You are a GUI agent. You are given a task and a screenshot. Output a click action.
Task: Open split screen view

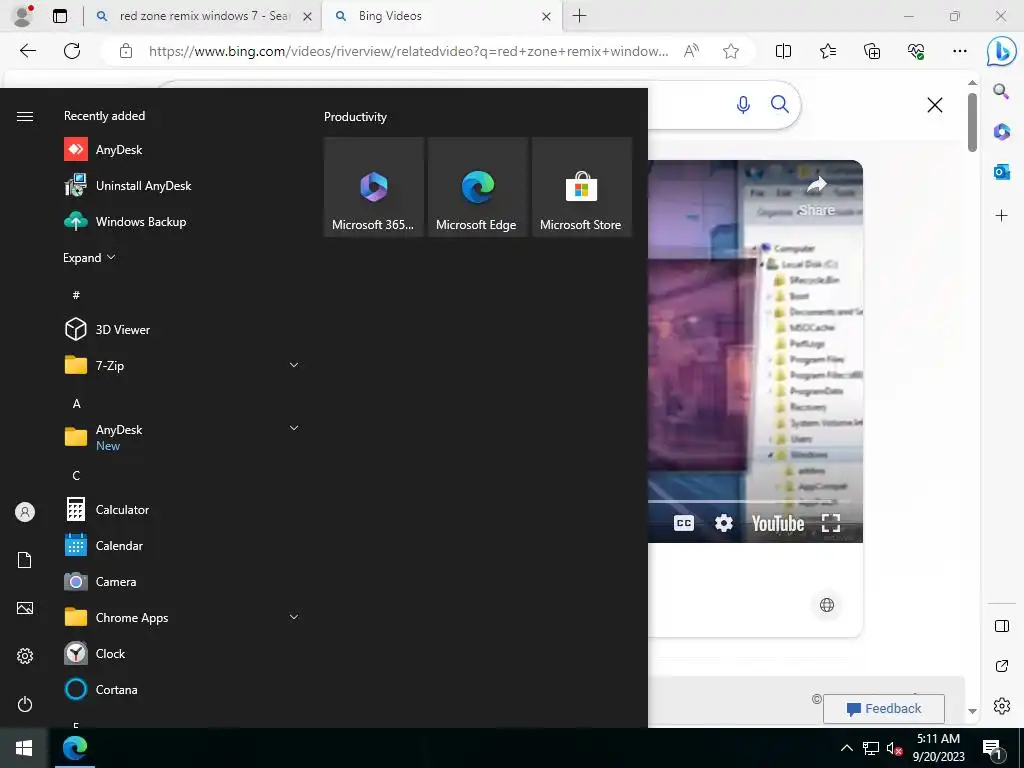[x=783, y=51]
